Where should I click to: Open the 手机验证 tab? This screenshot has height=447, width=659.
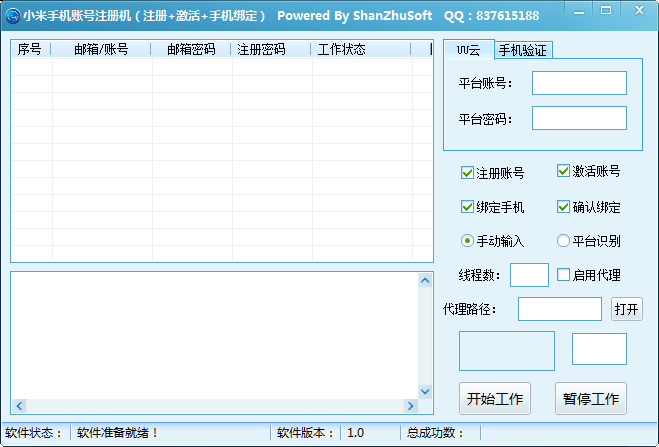523,51
